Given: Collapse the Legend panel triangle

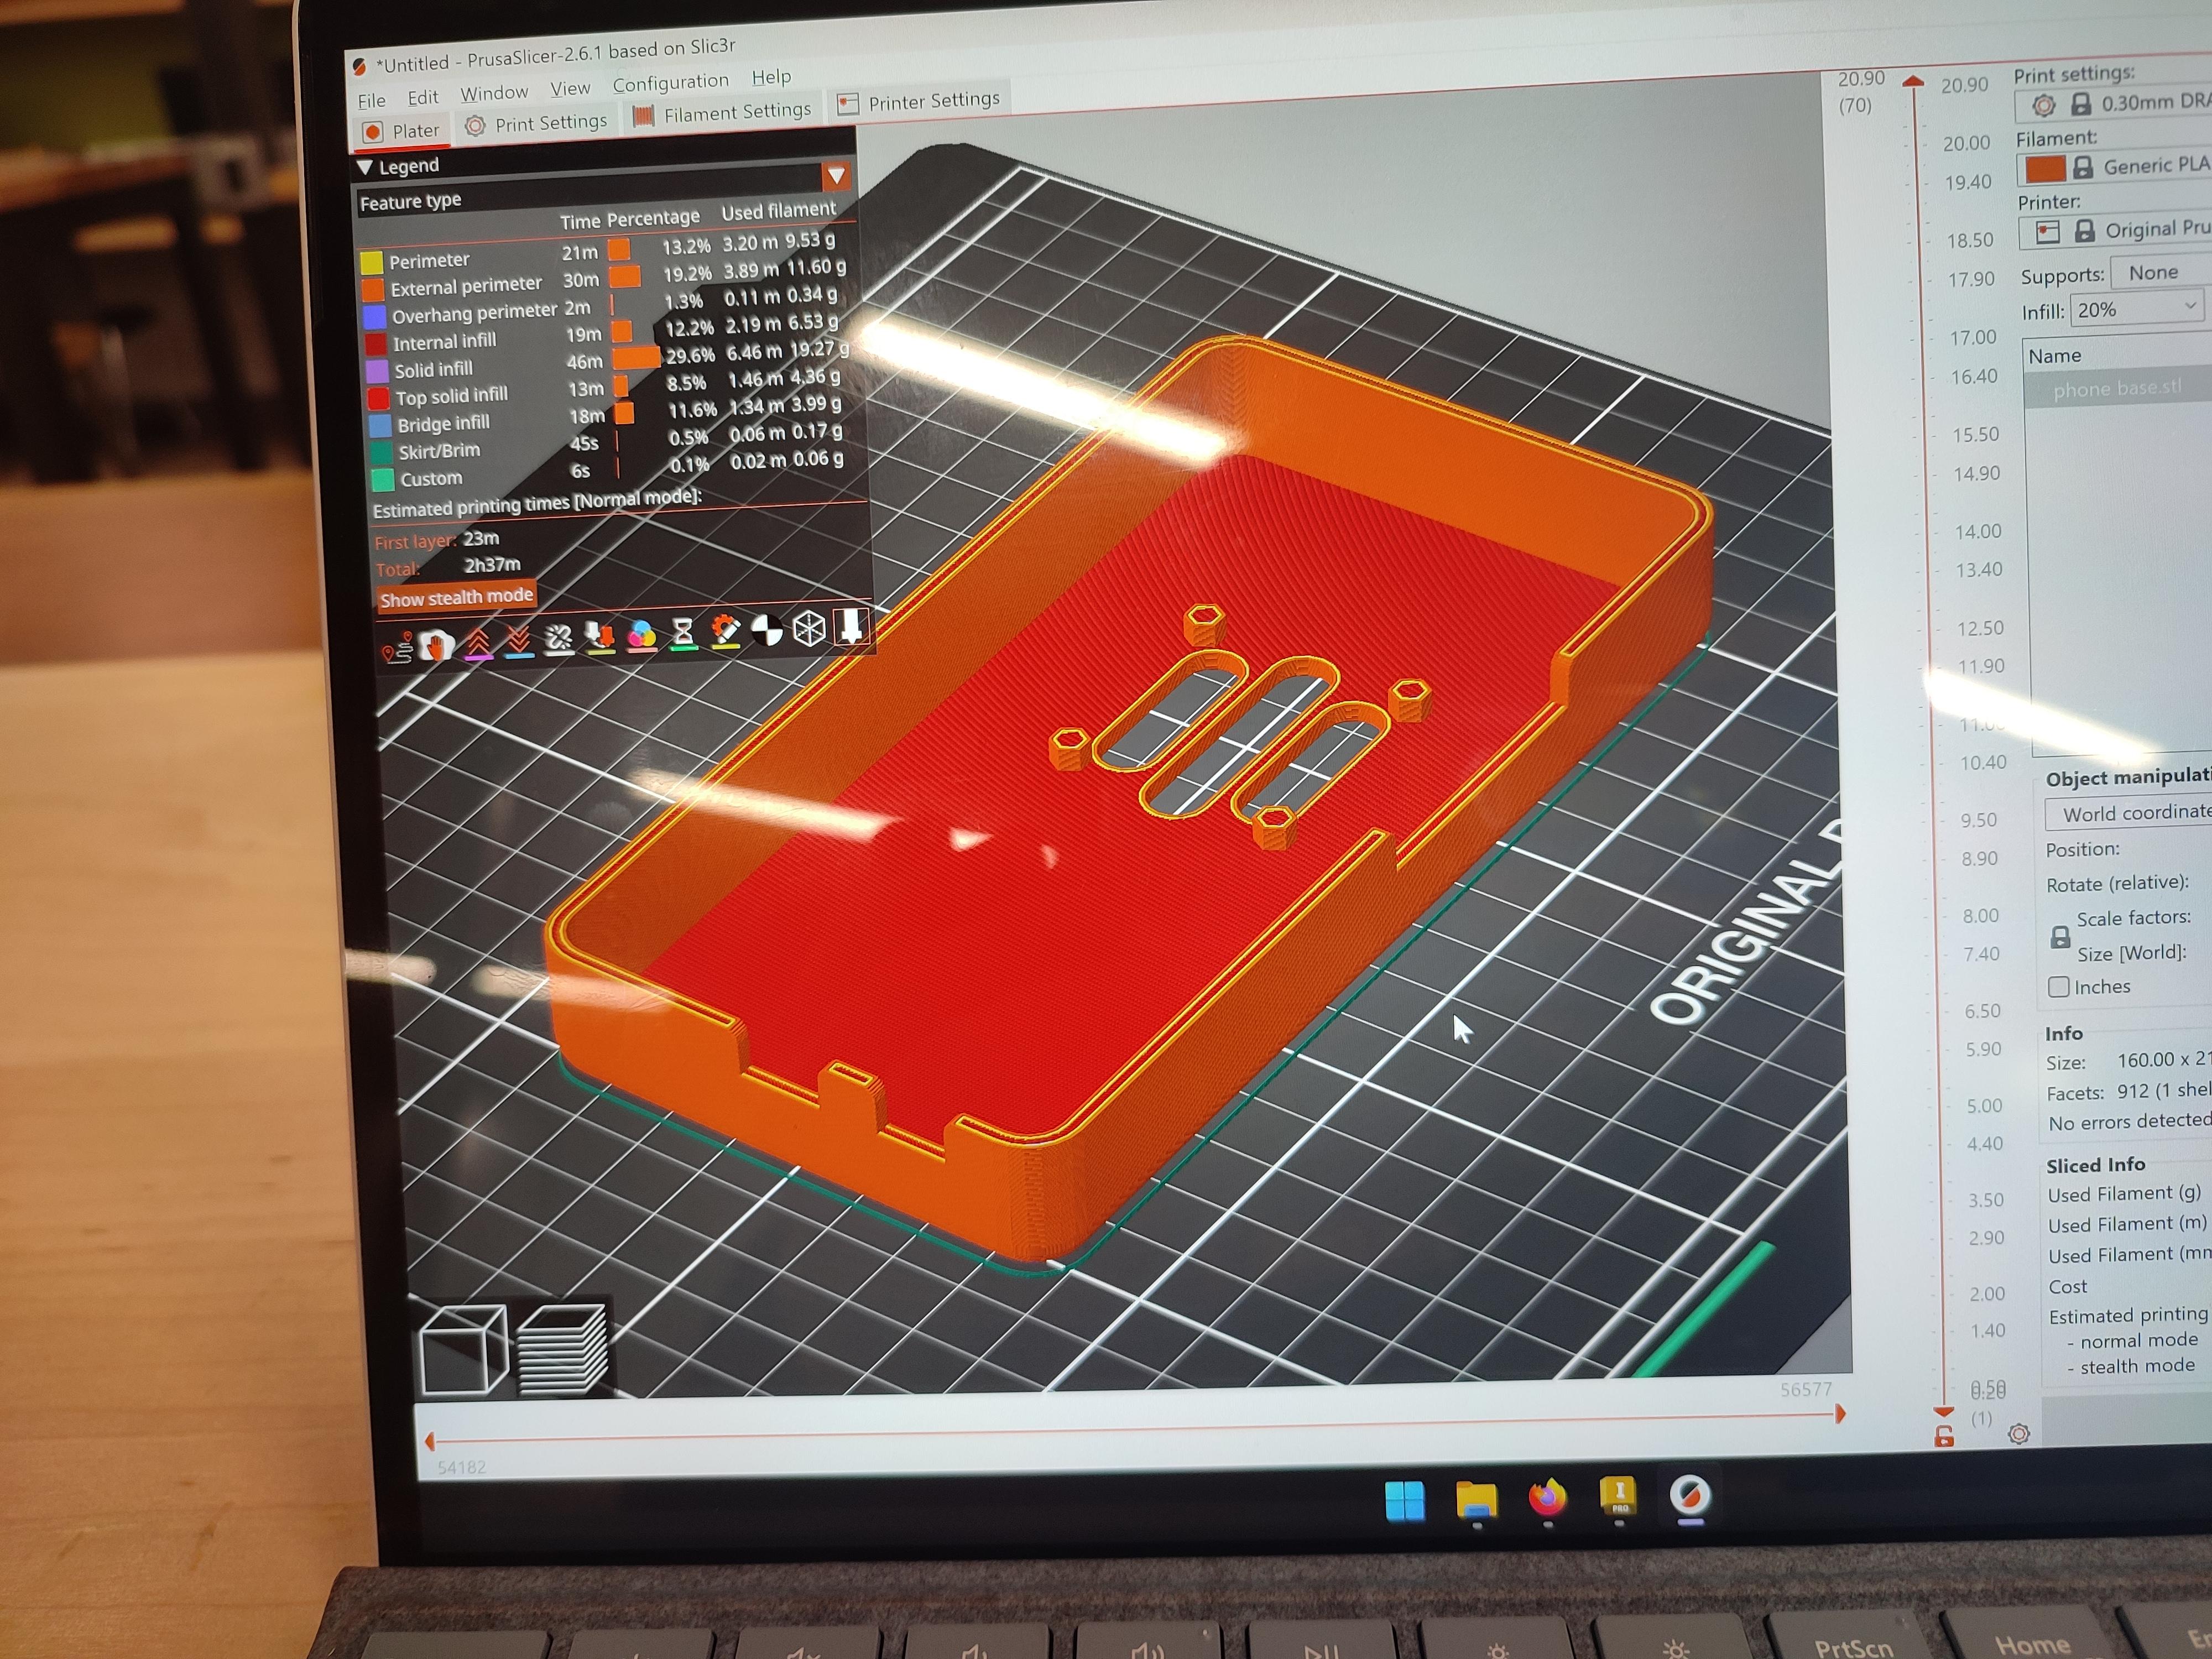Looking at the screenshot, I should [365, 167].
